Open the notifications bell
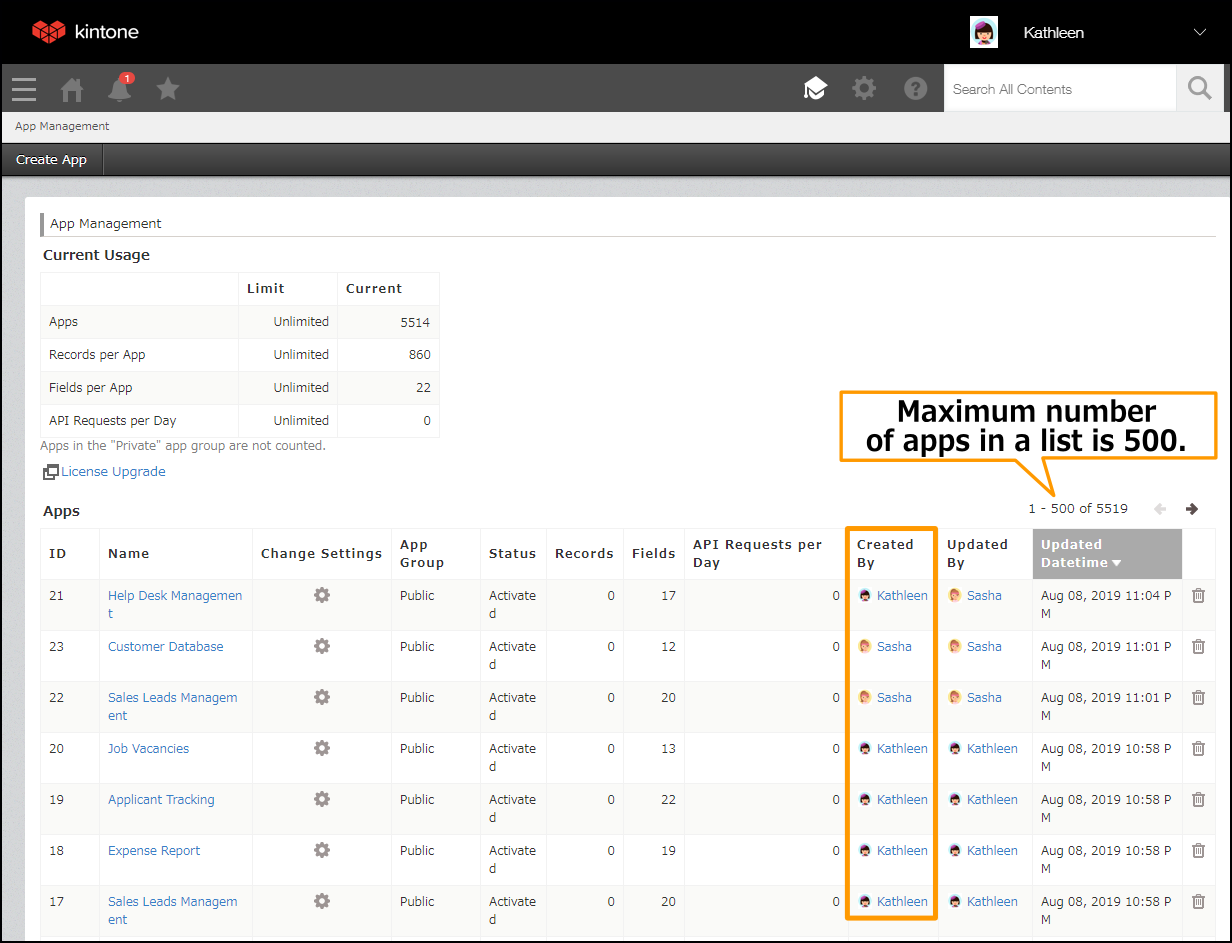Image resolution: width=1232 pixels, height=943 pixels. (120, 90)
